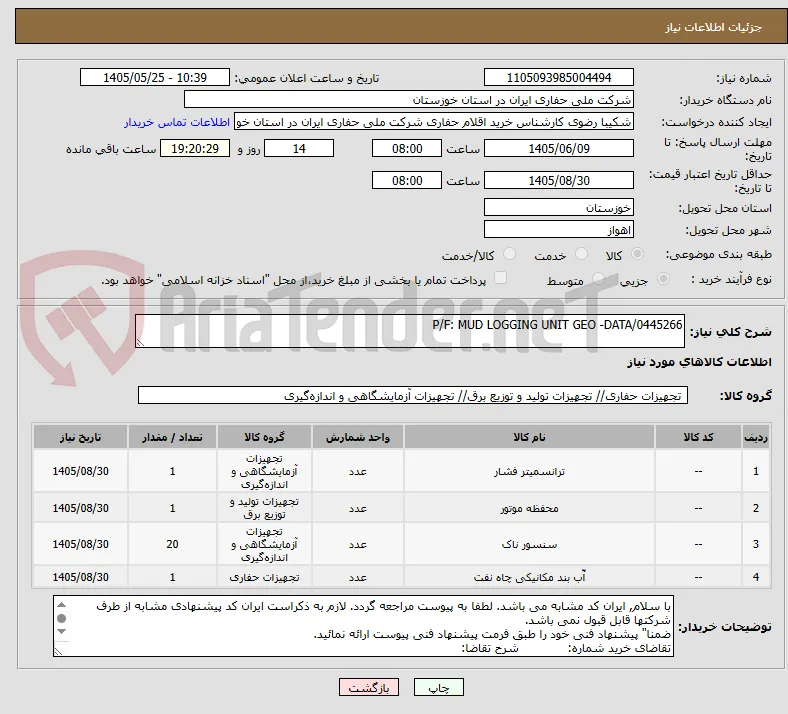Viewport: 788px width, 714px height.
Task: Click the buyer notes text area
Action: click(363, 626)
